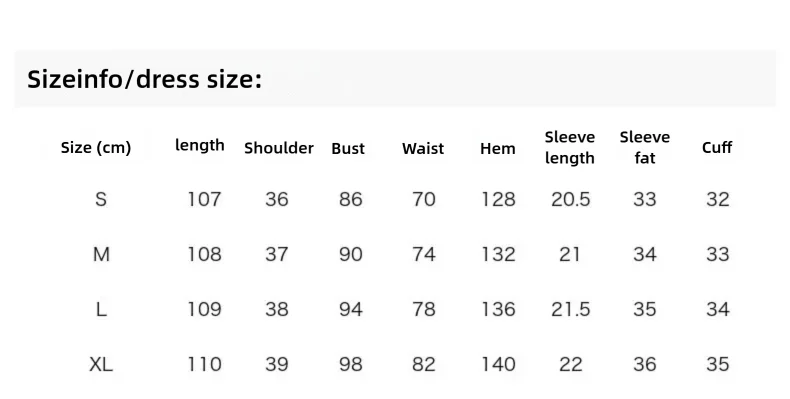Click the Shoulder column header
The width and height of the screenshot is (790, 399).
click(279, 148)
